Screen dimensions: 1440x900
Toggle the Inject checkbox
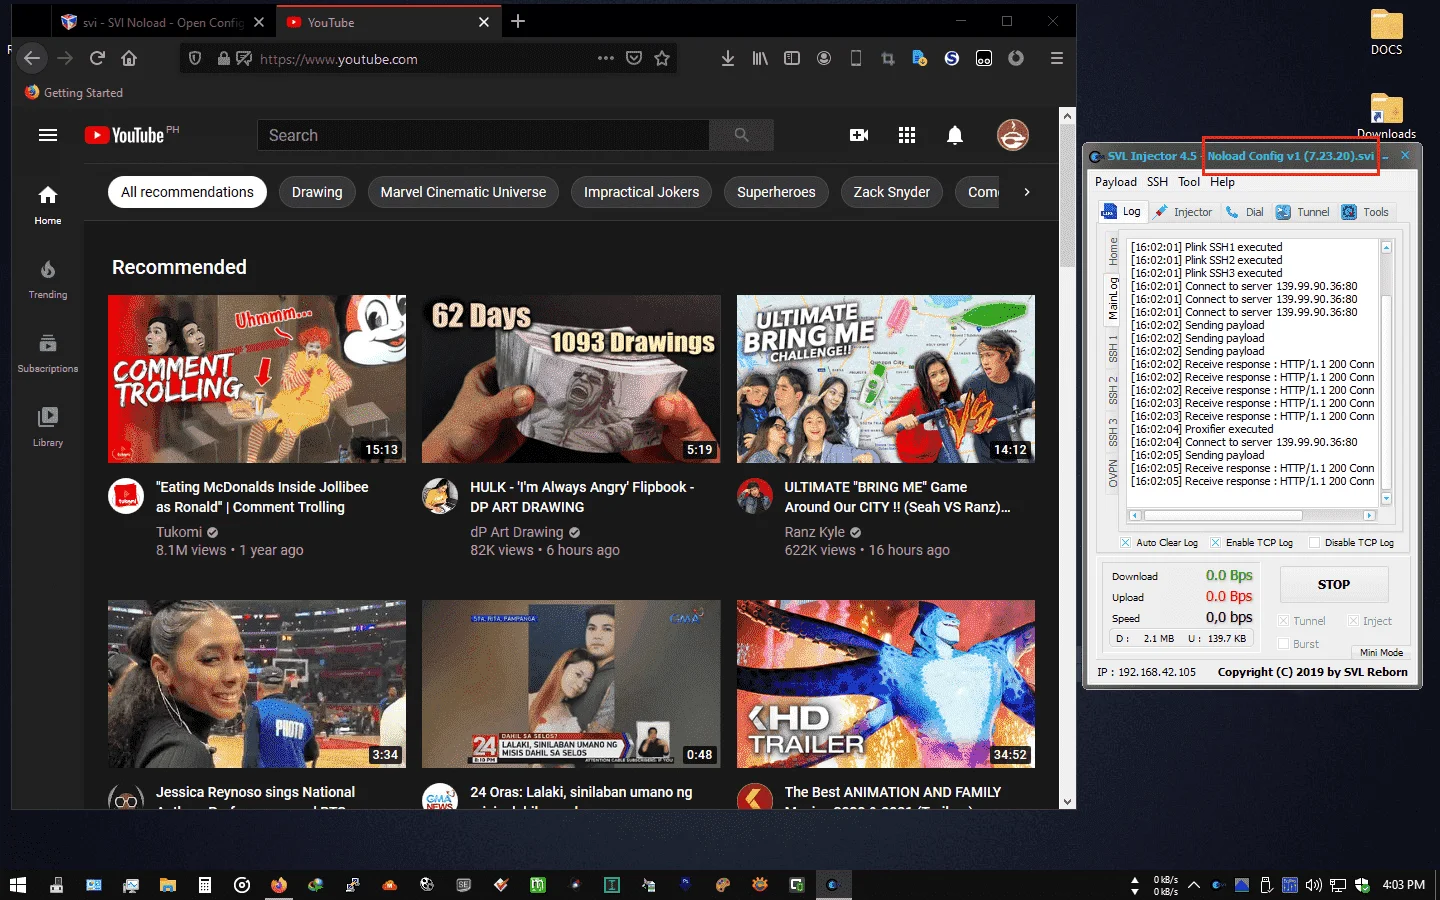tap(1353, 621)
